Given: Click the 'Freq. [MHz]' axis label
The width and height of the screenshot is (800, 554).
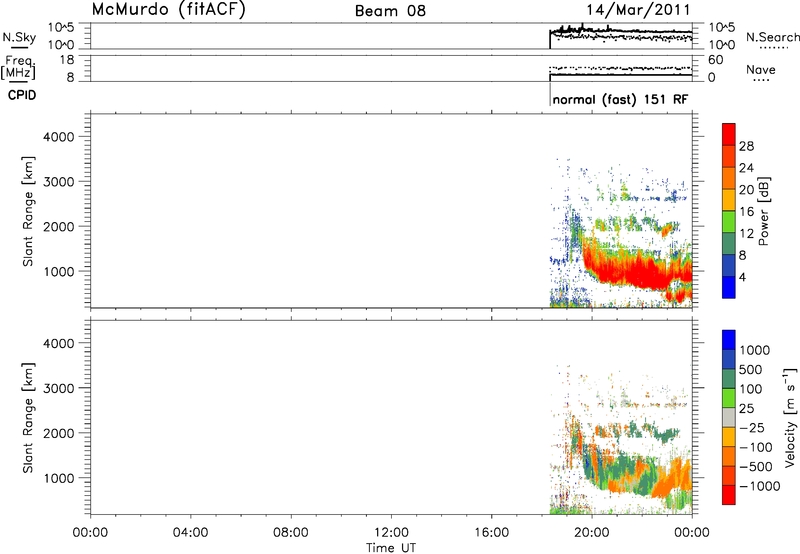Looking at the screenshot, I should click(x=19, y=67).
